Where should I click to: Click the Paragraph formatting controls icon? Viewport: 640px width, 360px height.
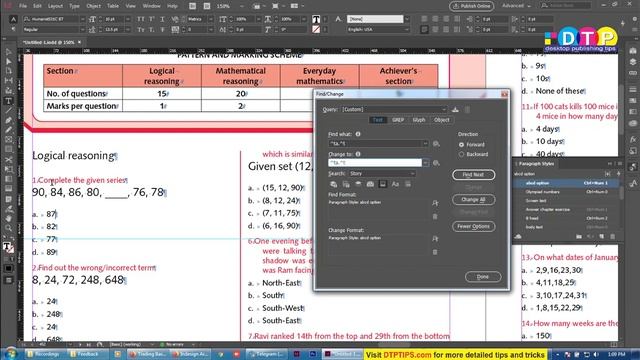(x=13, y=29)
